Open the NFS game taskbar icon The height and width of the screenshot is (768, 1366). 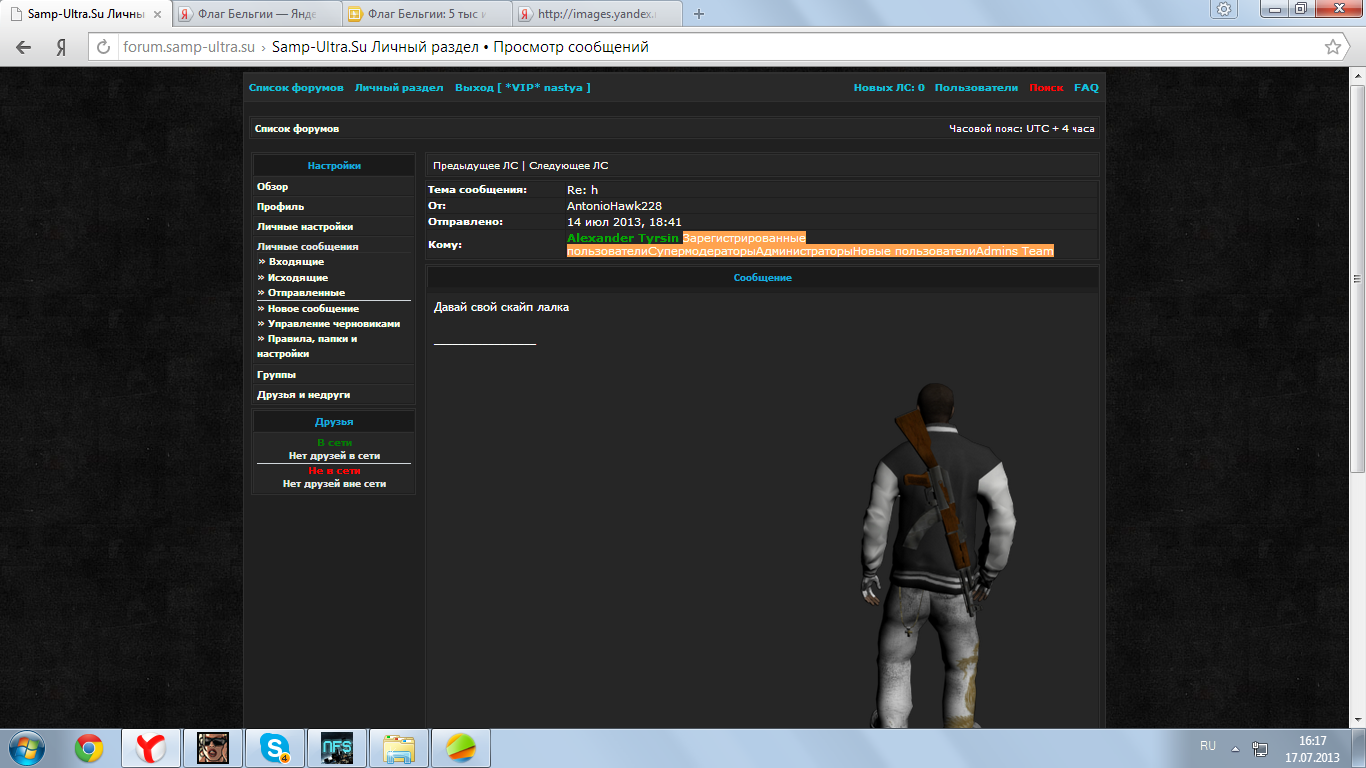[x=336, y=748]
